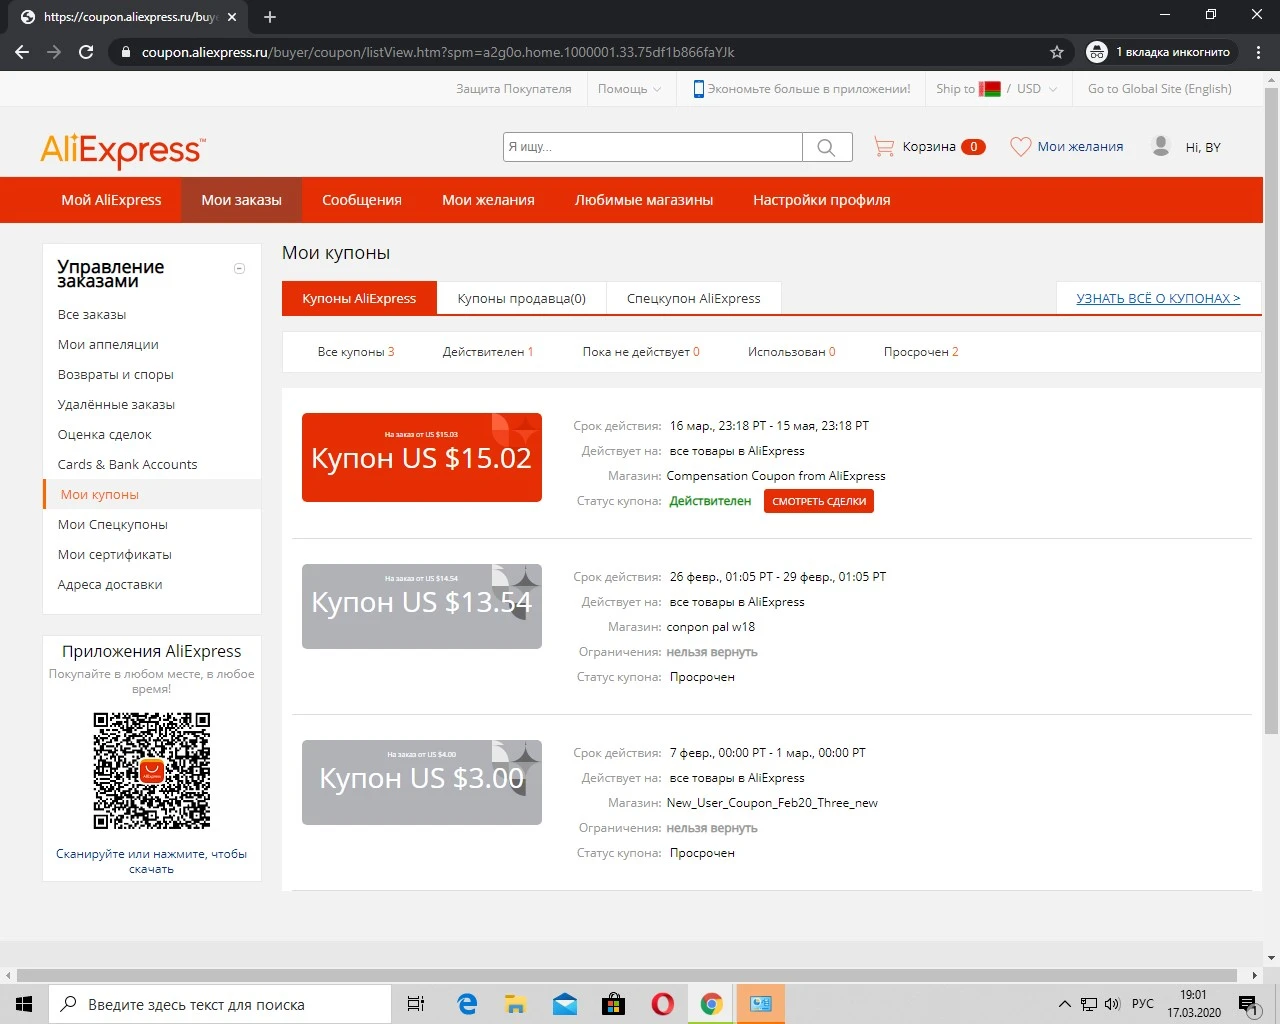Open Мои сертификаты in sidebar
This screenshot has height=1024, width=1280.
tap(115, 554)
